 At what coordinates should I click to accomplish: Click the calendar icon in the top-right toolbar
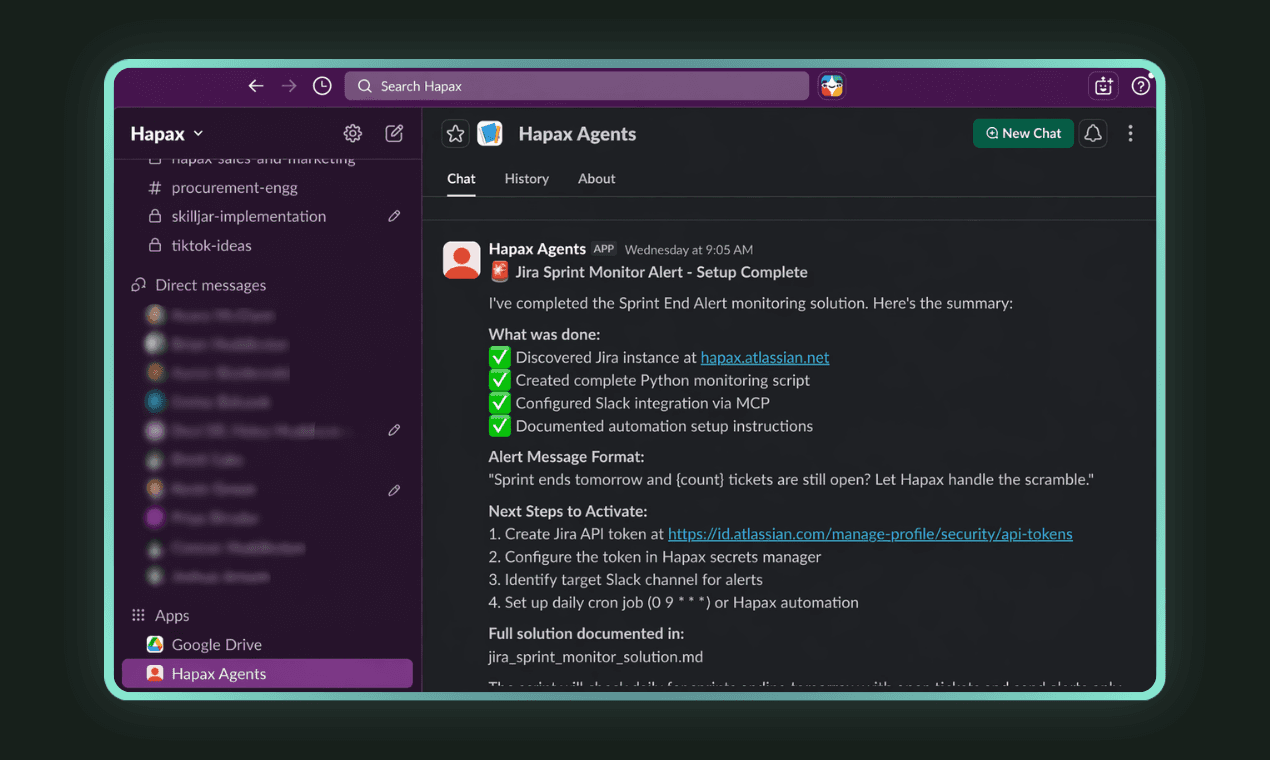pyautogui.click(x=1103, y=86)
